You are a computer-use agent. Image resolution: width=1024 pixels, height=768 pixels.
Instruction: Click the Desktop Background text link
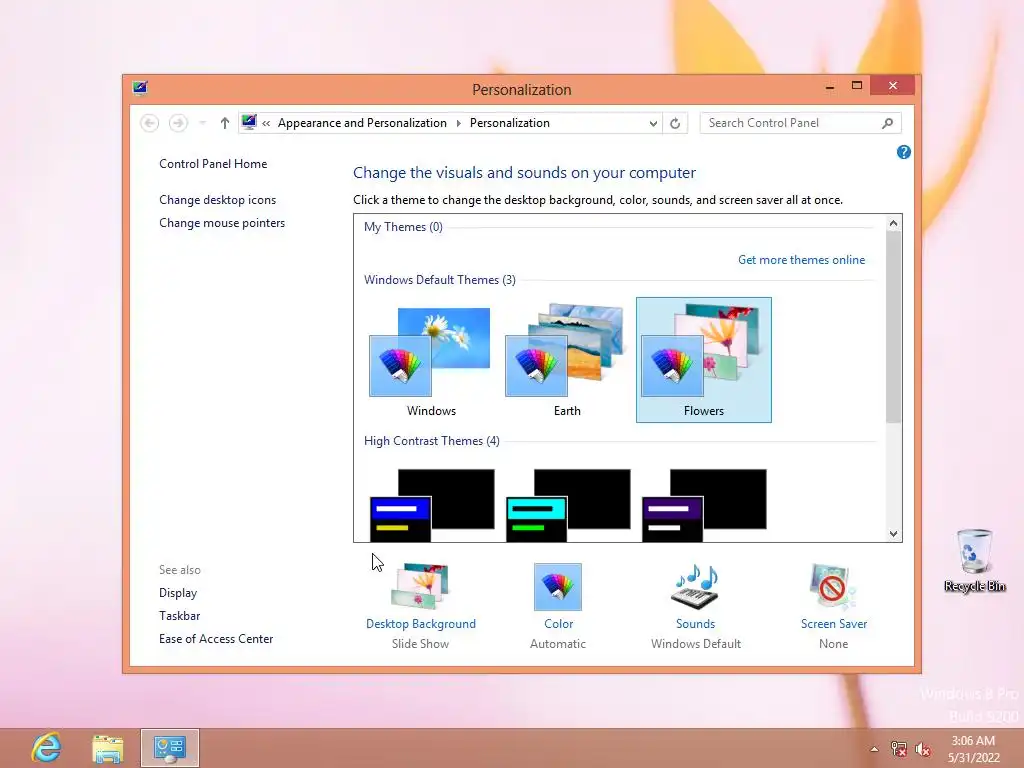pyautogui.click(x=421, y=624)
